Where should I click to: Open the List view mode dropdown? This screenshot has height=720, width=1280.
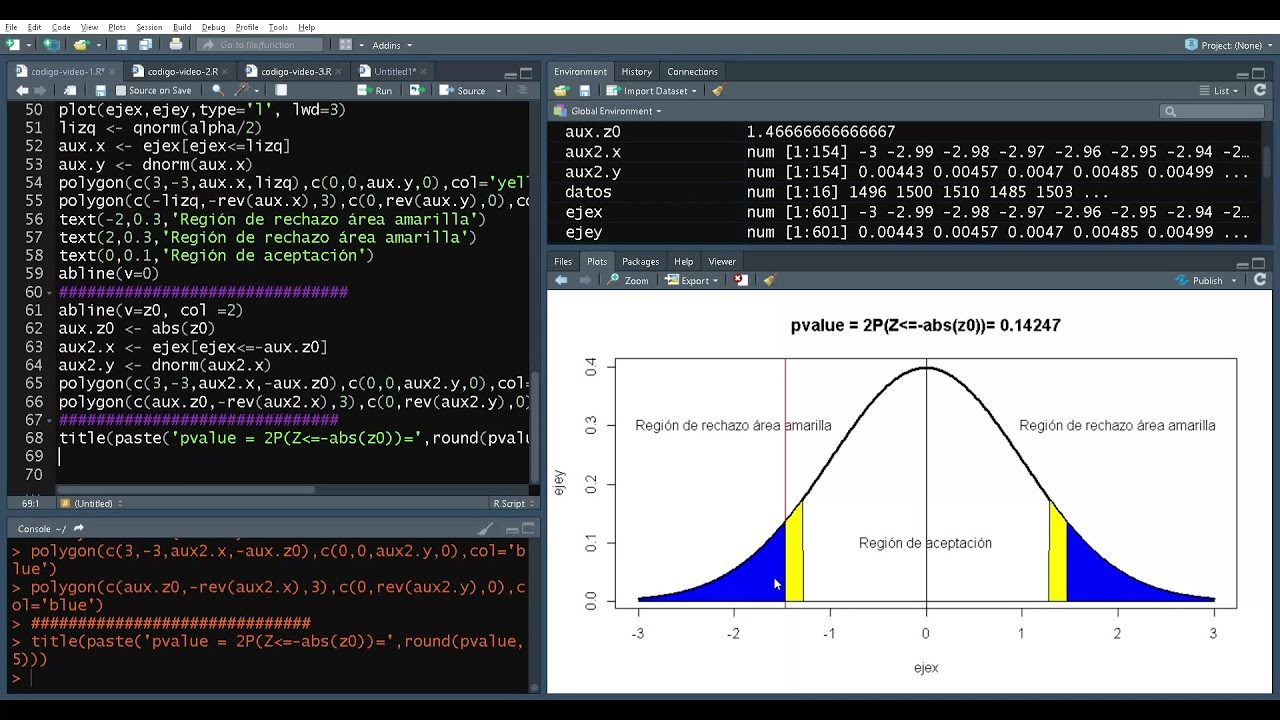(x=1219, y=91)
